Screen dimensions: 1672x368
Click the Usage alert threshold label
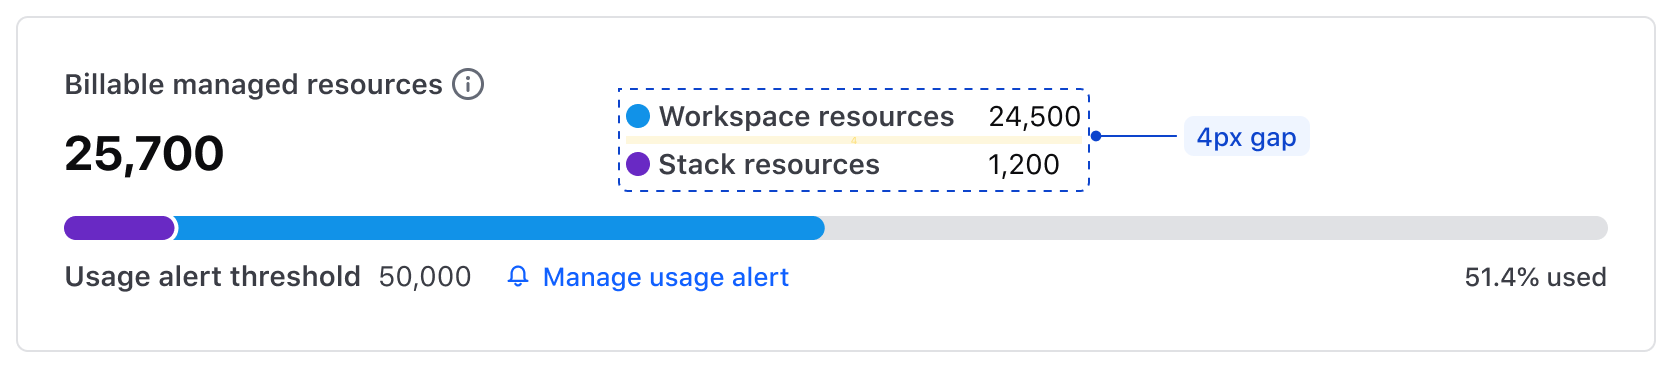(x=212, y=277)
